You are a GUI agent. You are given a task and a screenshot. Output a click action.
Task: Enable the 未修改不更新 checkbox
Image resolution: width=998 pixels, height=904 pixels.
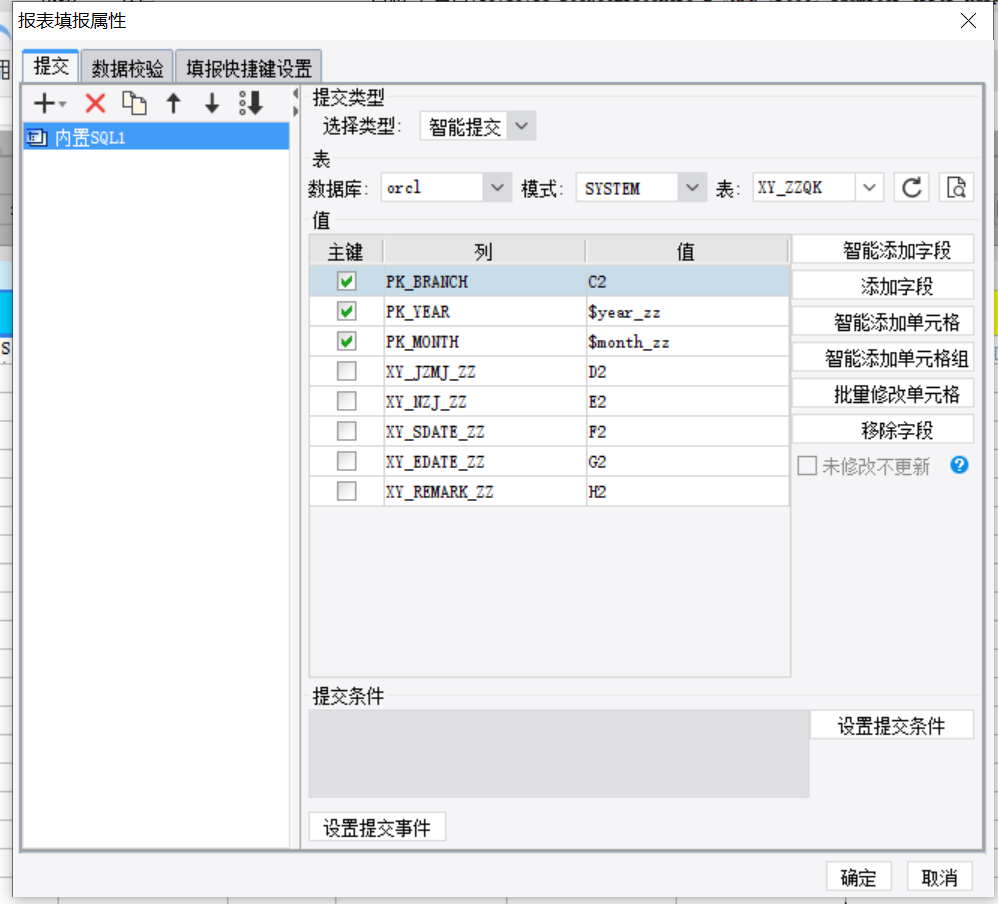tap(807, 466)
